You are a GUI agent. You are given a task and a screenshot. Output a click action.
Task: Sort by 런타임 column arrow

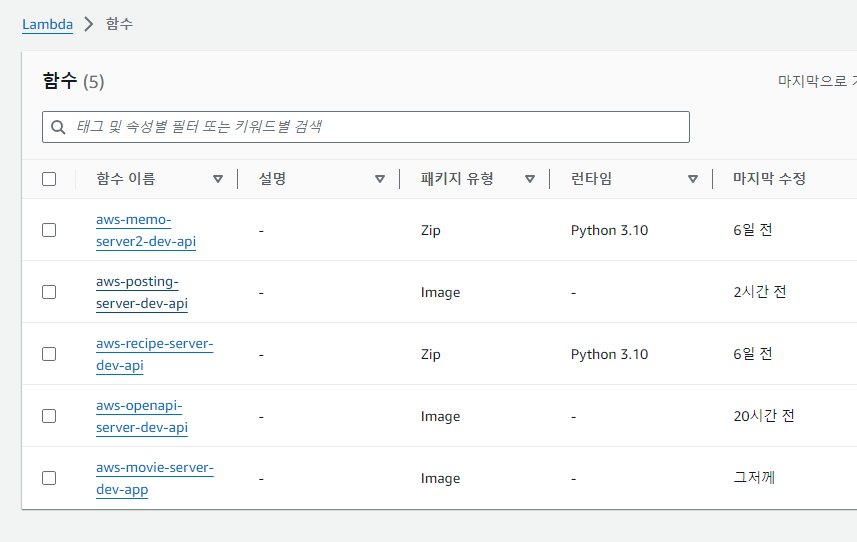(693, 179)
